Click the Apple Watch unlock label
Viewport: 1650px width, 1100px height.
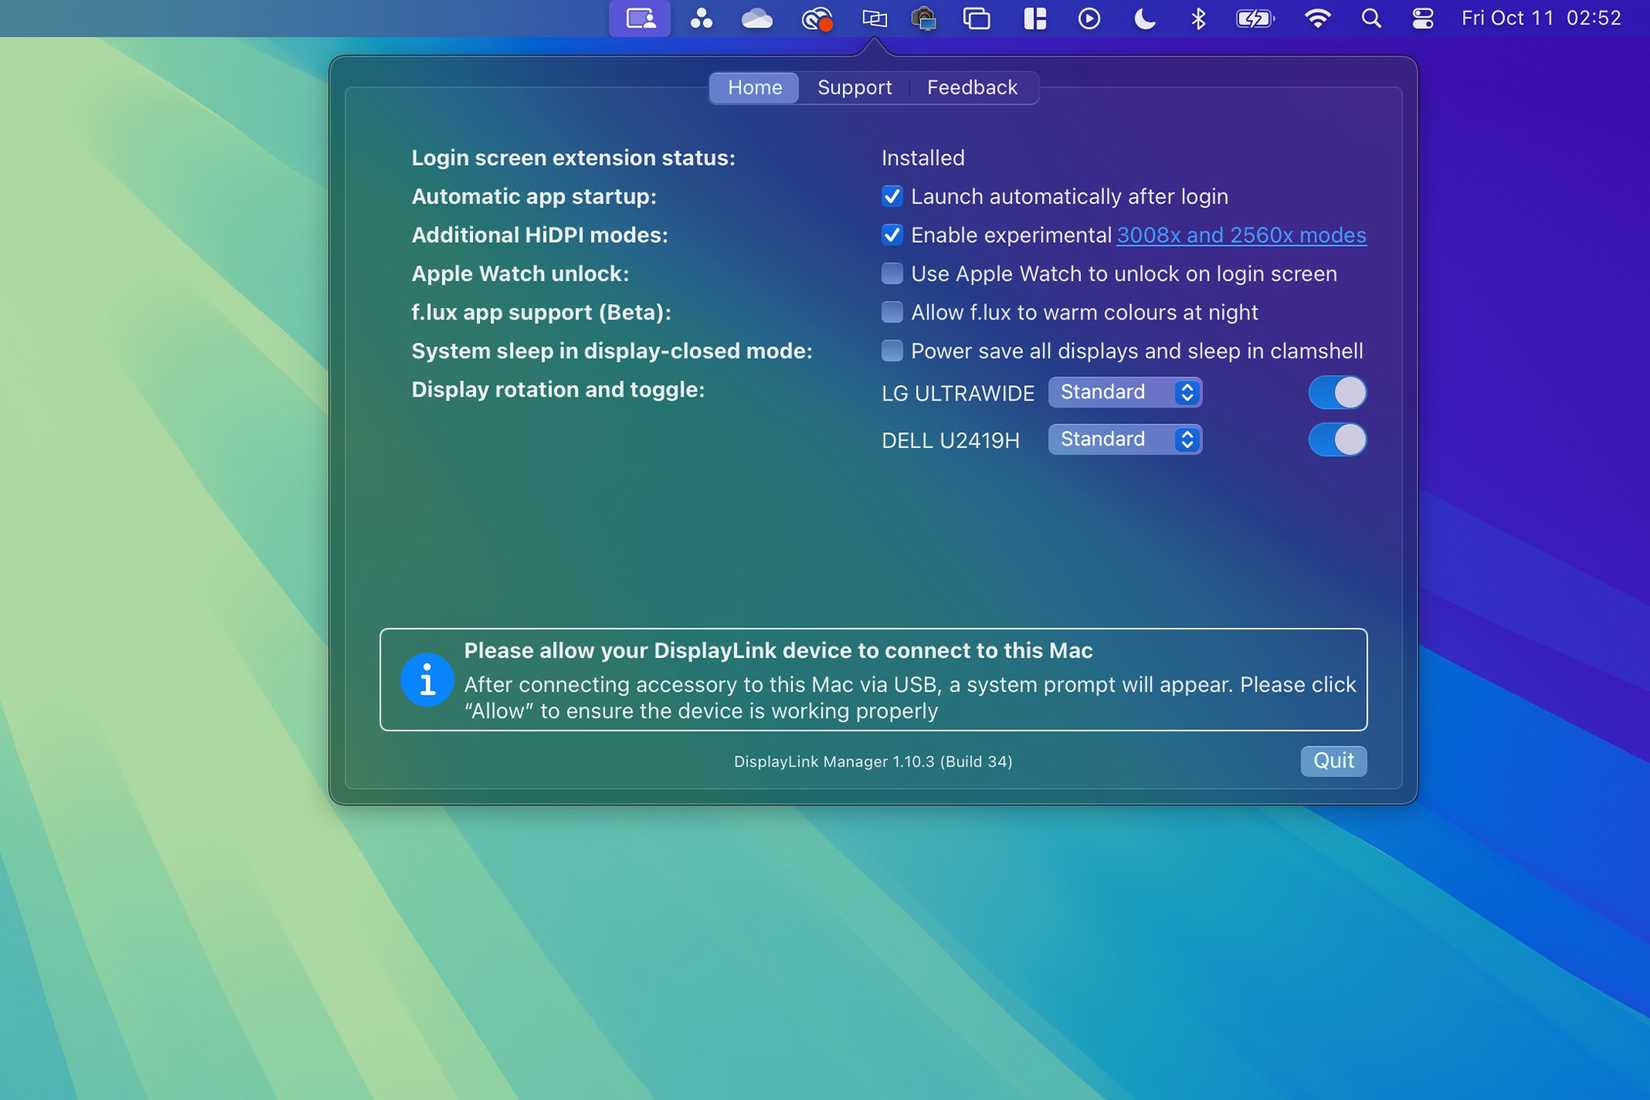(520, 273)
